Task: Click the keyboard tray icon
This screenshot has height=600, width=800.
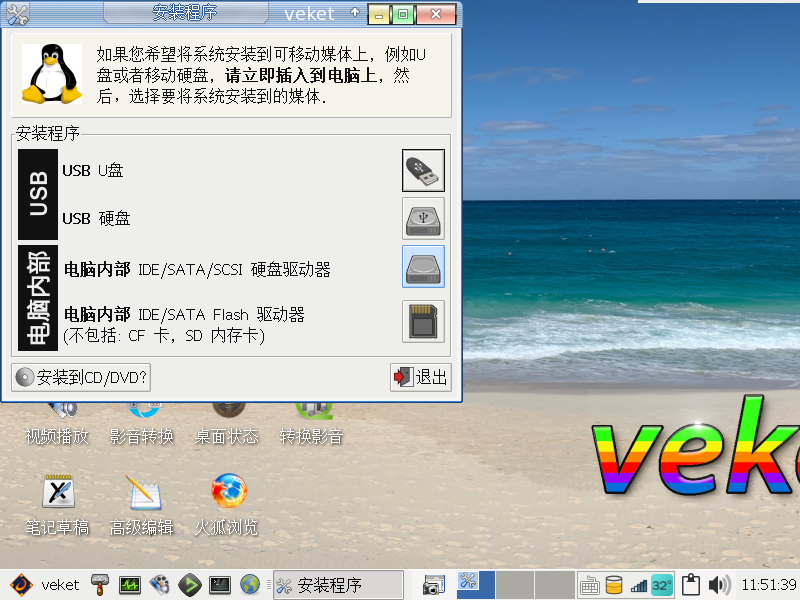Action: pyautogui.click(x=589, y=586)
